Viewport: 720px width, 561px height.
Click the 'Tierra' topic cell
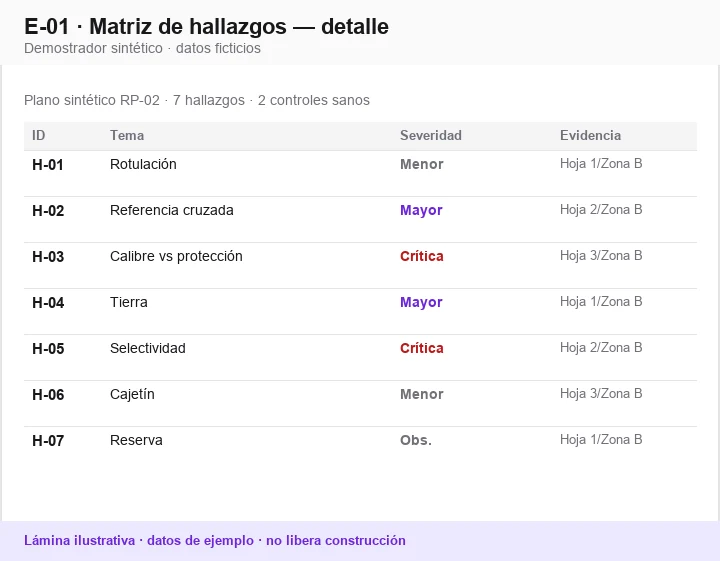129,302
